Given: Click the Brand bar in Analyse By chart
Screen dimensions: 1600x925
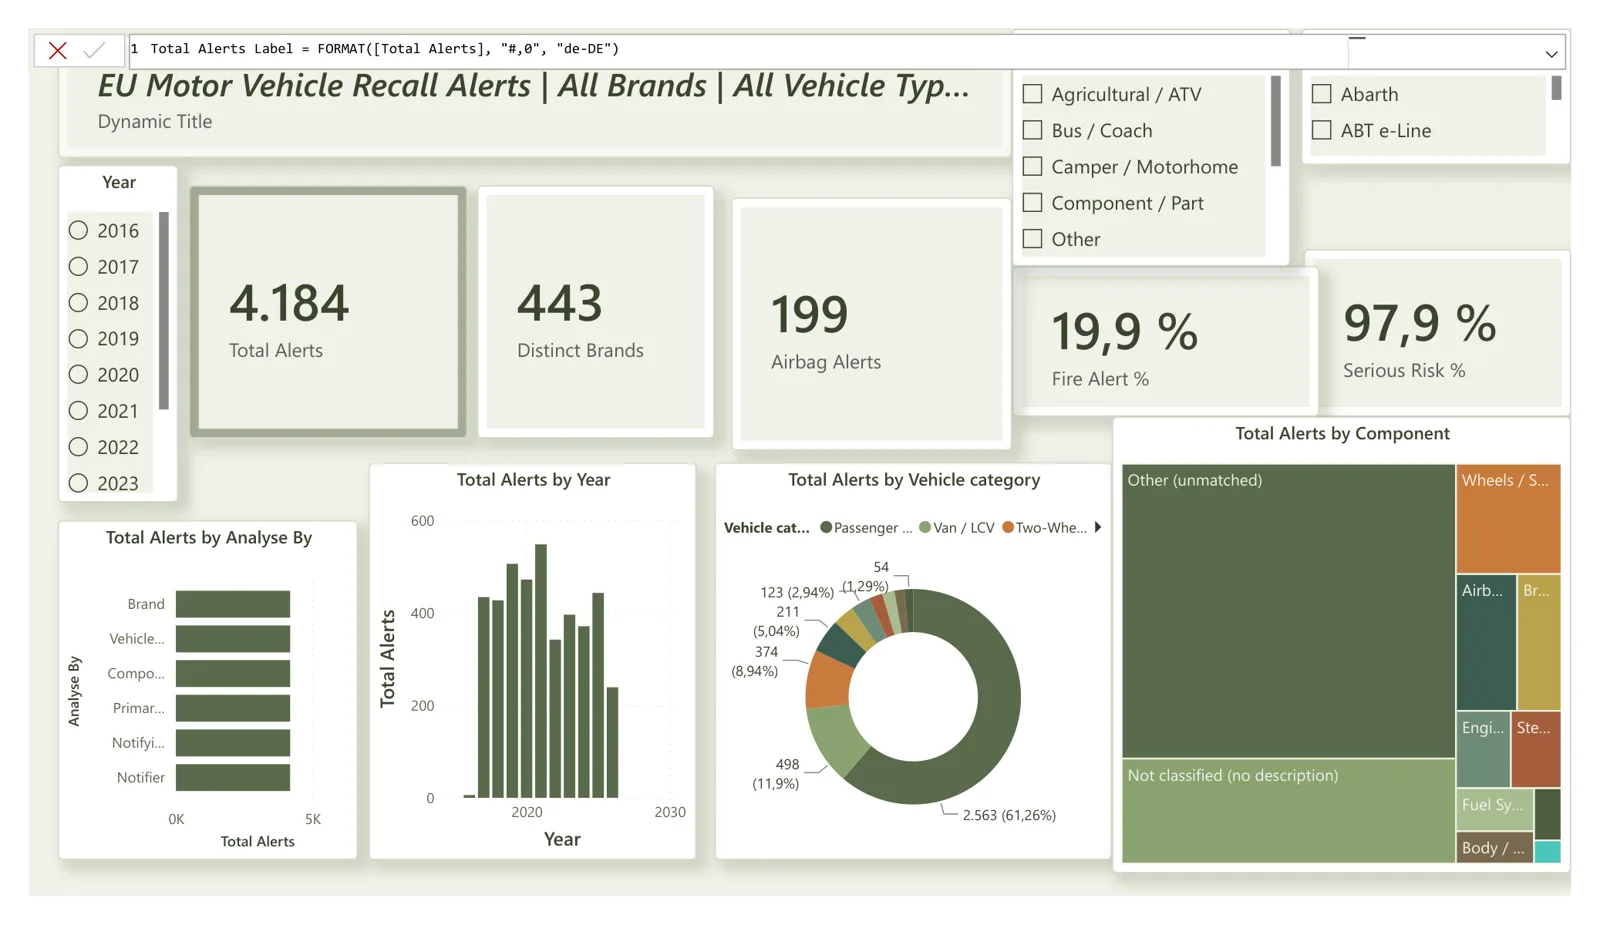Looking at the screenshot, I should point(233,604).
